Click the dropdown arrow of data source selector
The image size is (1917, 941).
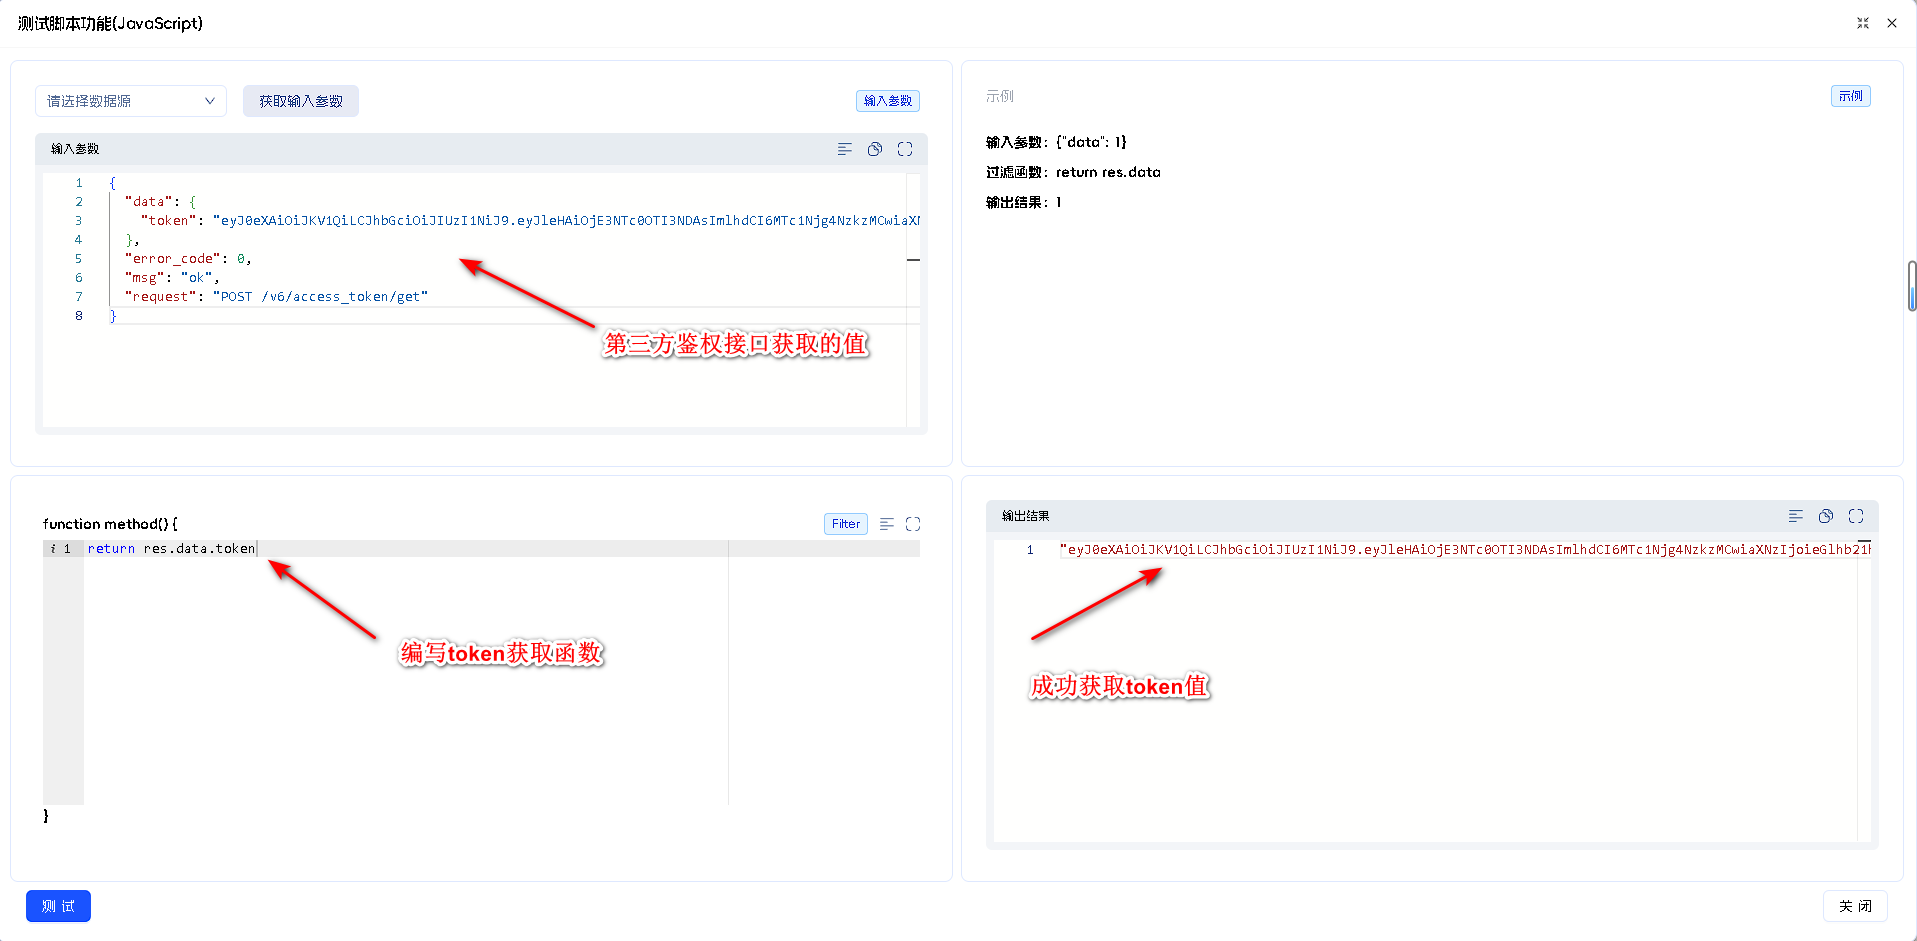pyautogui.click(x=210, y=101)
